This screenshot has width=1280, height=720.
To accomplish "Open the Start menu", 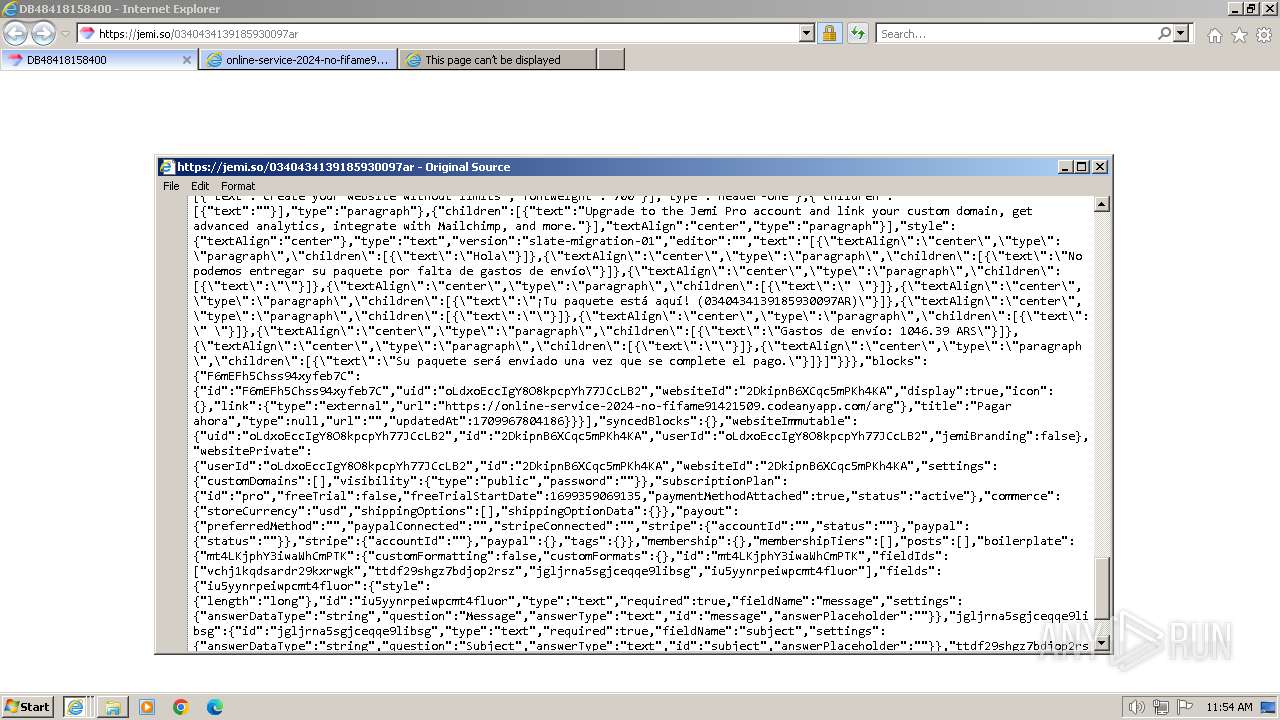I will point(27,706).
